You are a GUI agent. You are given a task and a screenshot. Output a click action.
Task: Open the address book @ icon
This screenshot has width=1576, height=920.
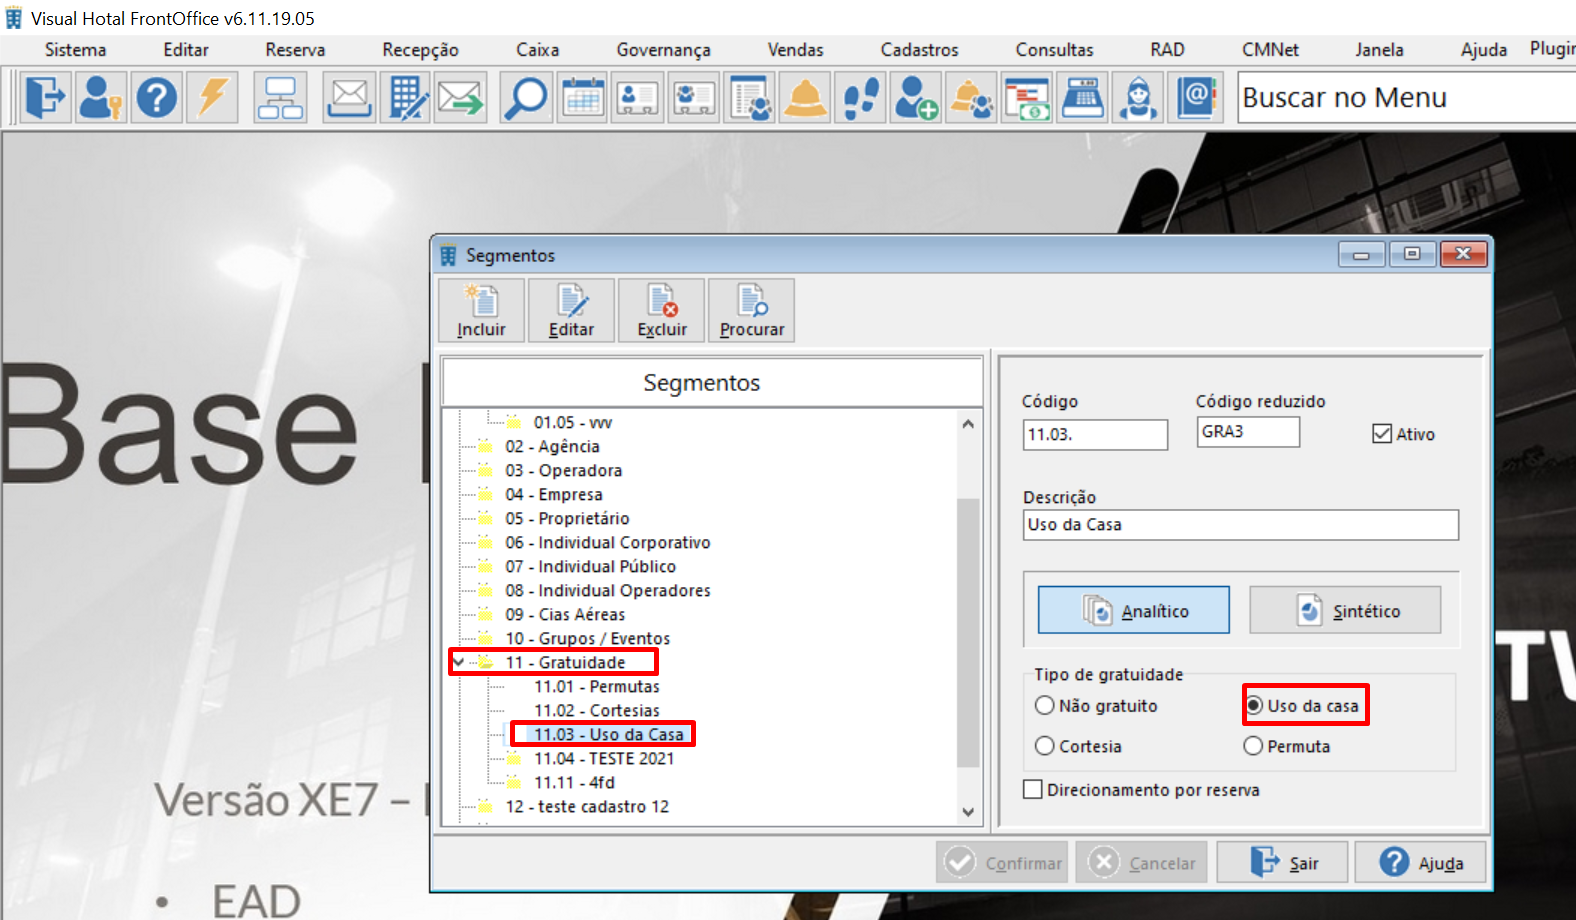pyautogui.click(x=1197, y=98)
